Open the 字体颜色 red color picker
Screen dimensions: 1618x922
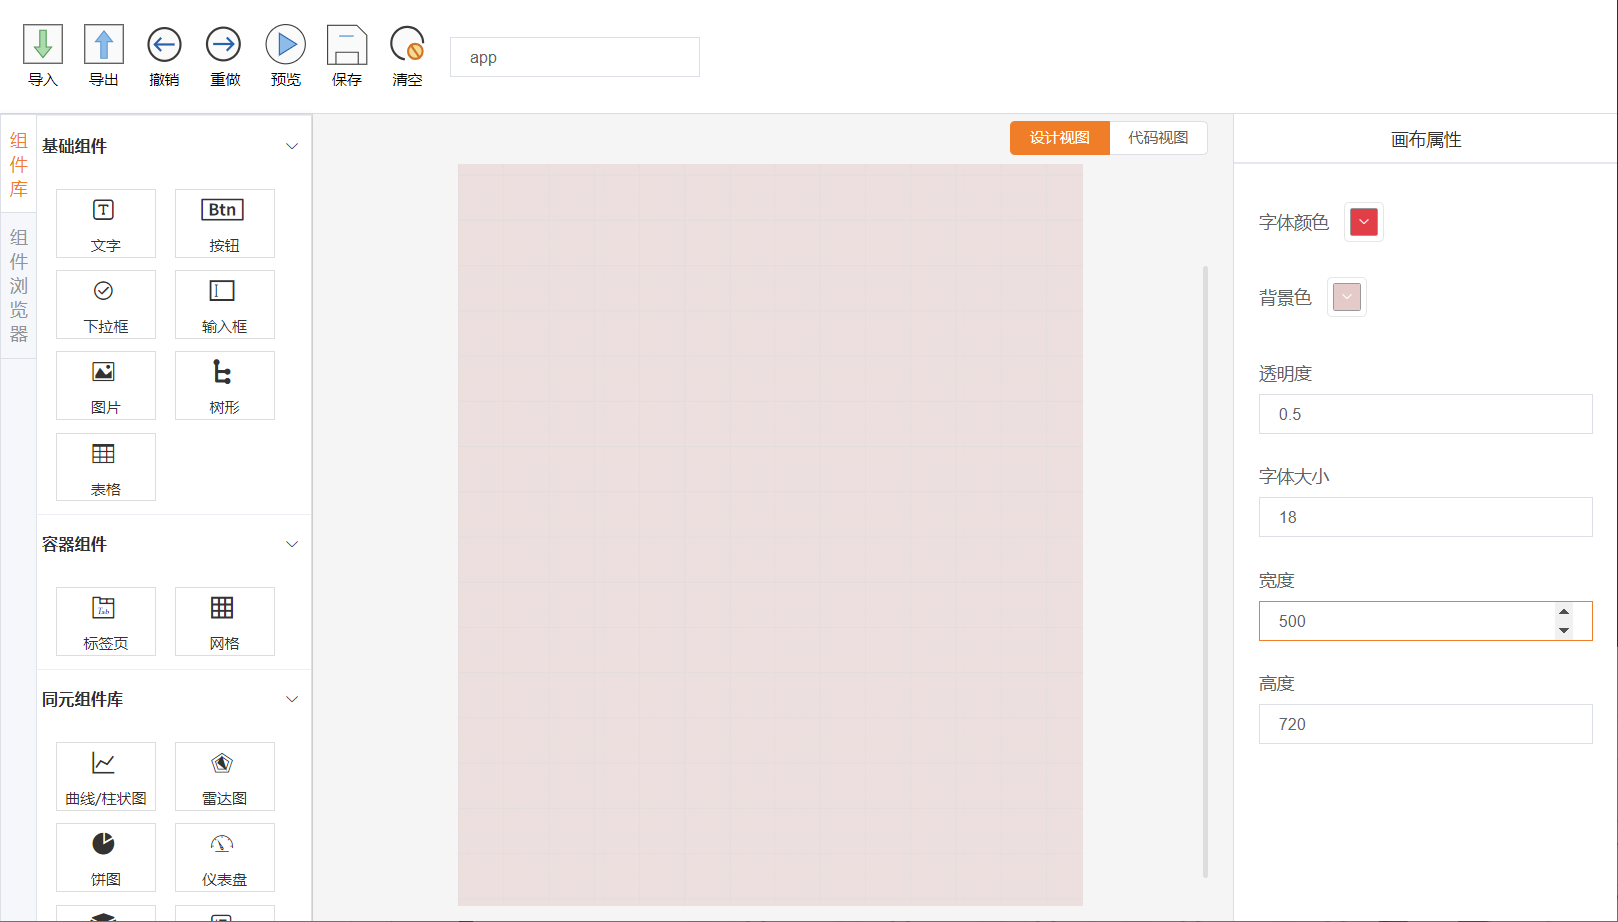pos(1364,222)
